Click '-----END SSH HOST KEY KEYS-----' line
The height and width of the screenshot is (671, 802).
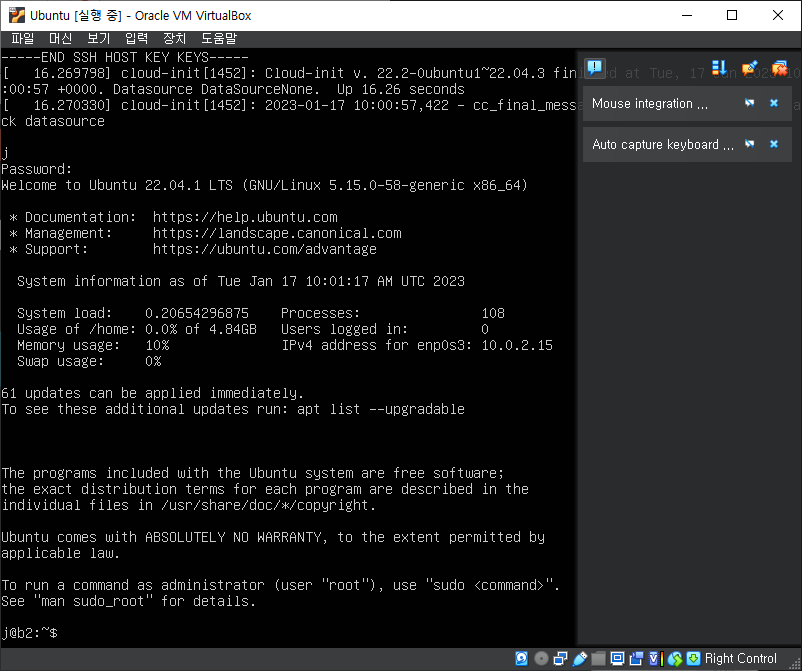click(x=125, y=57)
